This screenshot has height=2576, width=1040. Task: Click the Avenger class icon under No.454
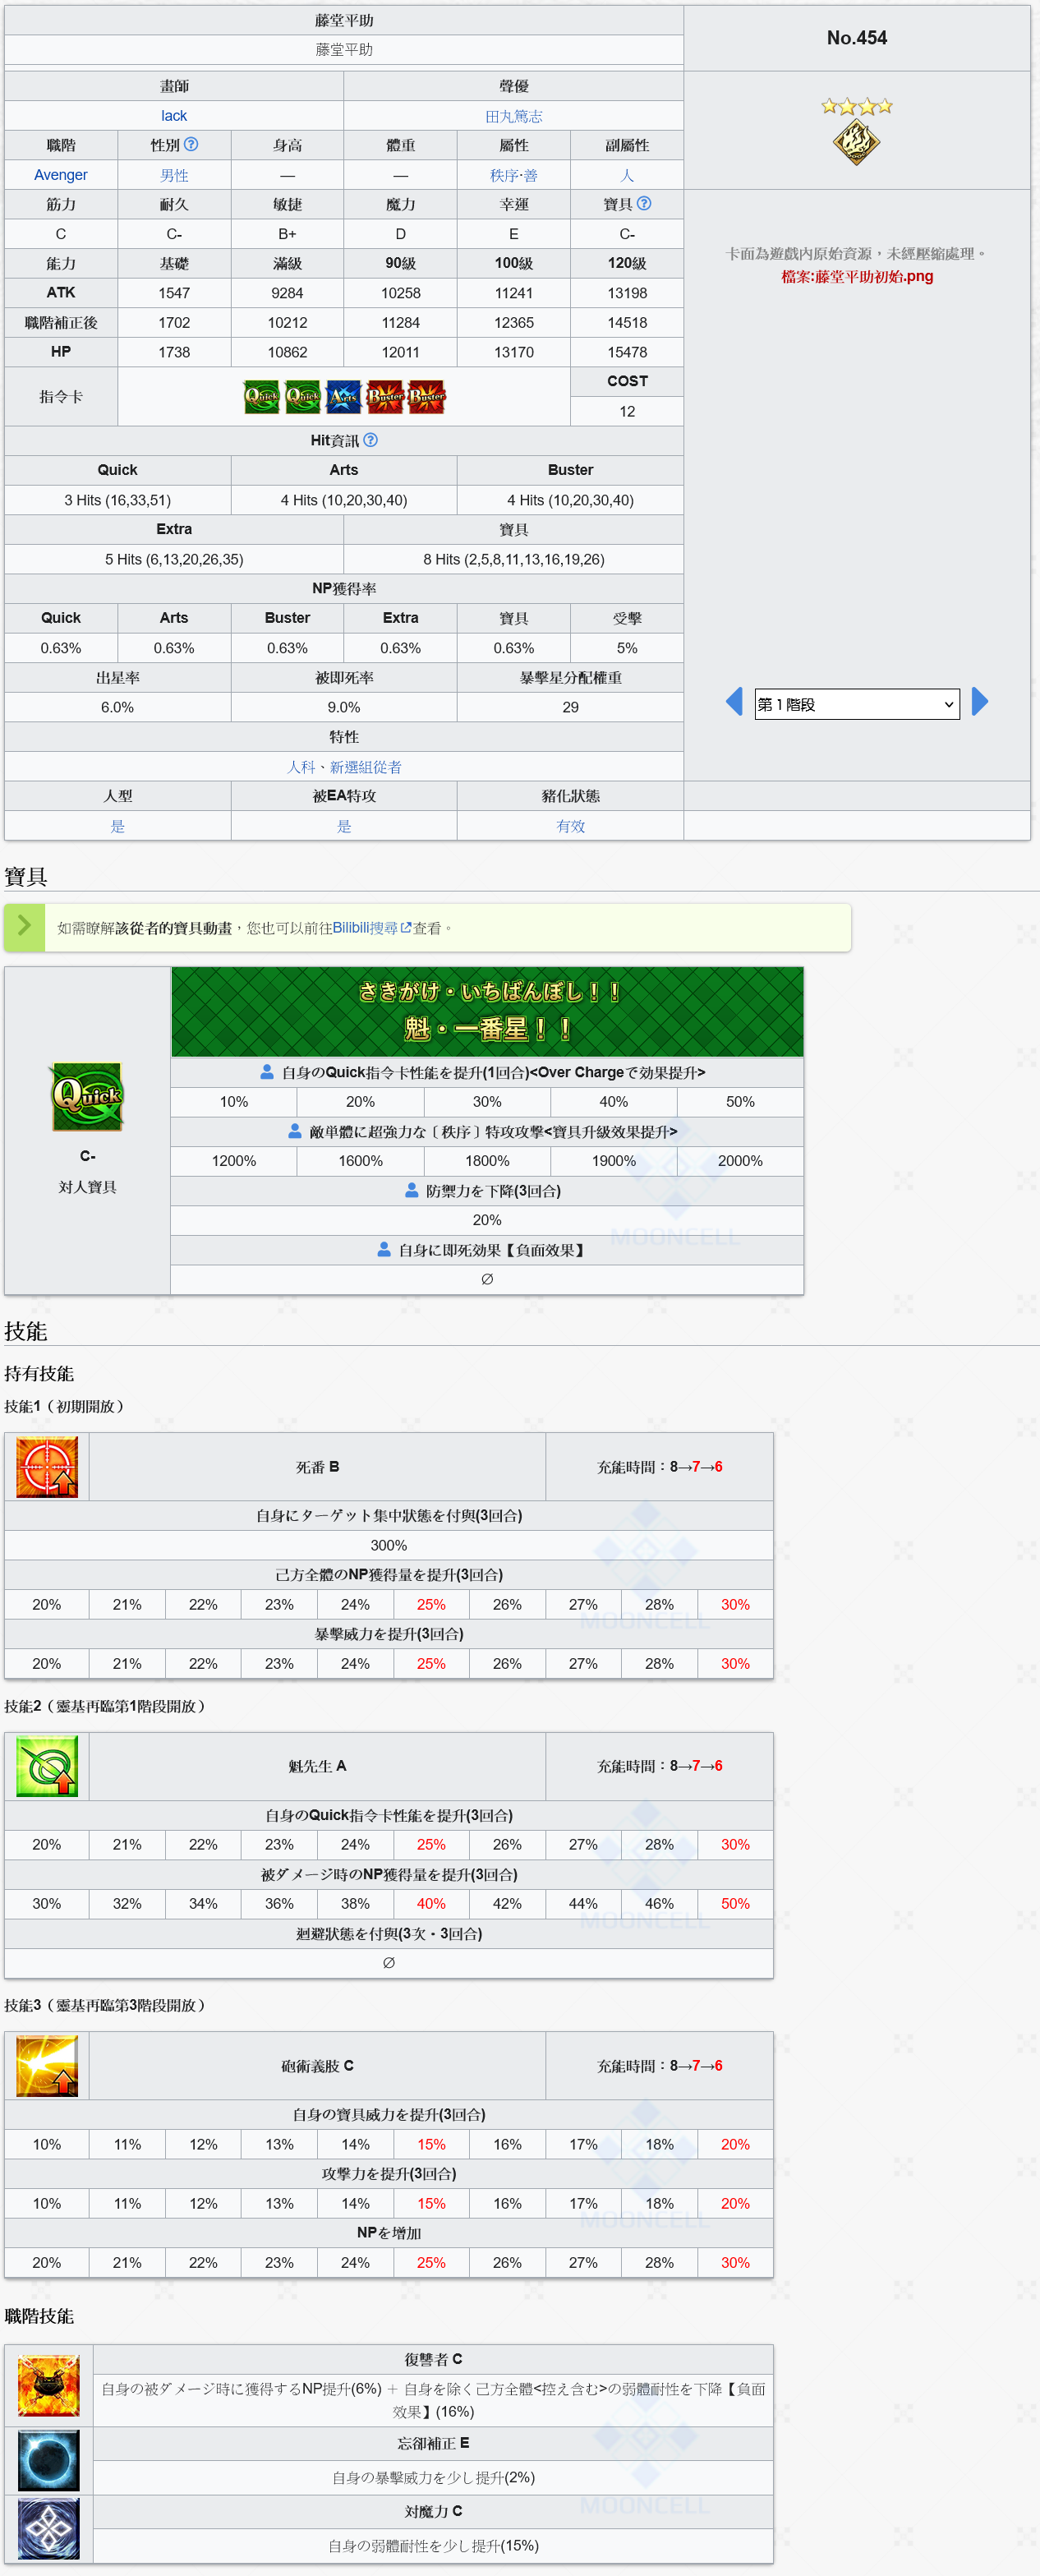tap(856, 141)
